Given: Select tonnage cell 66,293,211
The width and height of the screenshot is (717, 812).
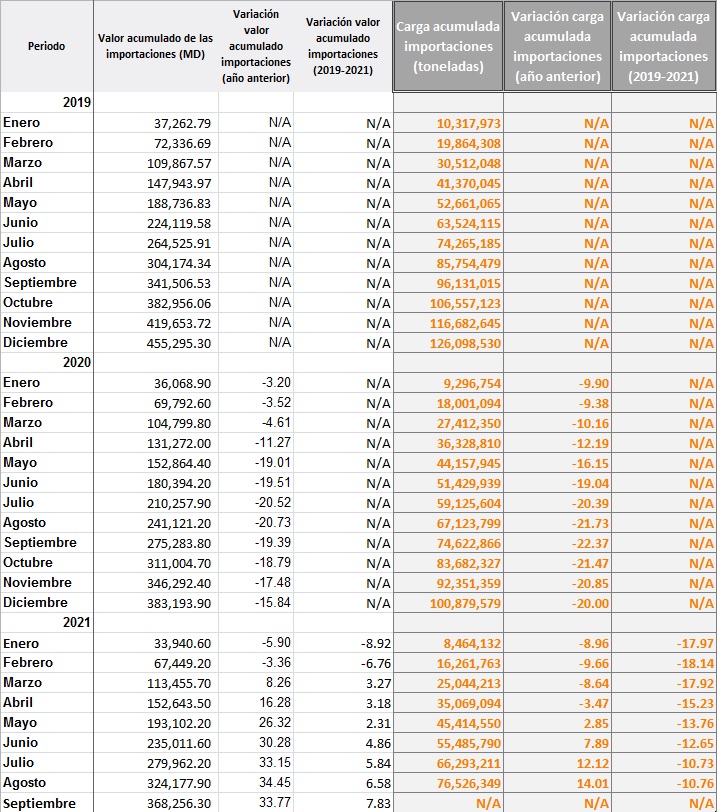Looking at the screenshot, I should 448,763.
